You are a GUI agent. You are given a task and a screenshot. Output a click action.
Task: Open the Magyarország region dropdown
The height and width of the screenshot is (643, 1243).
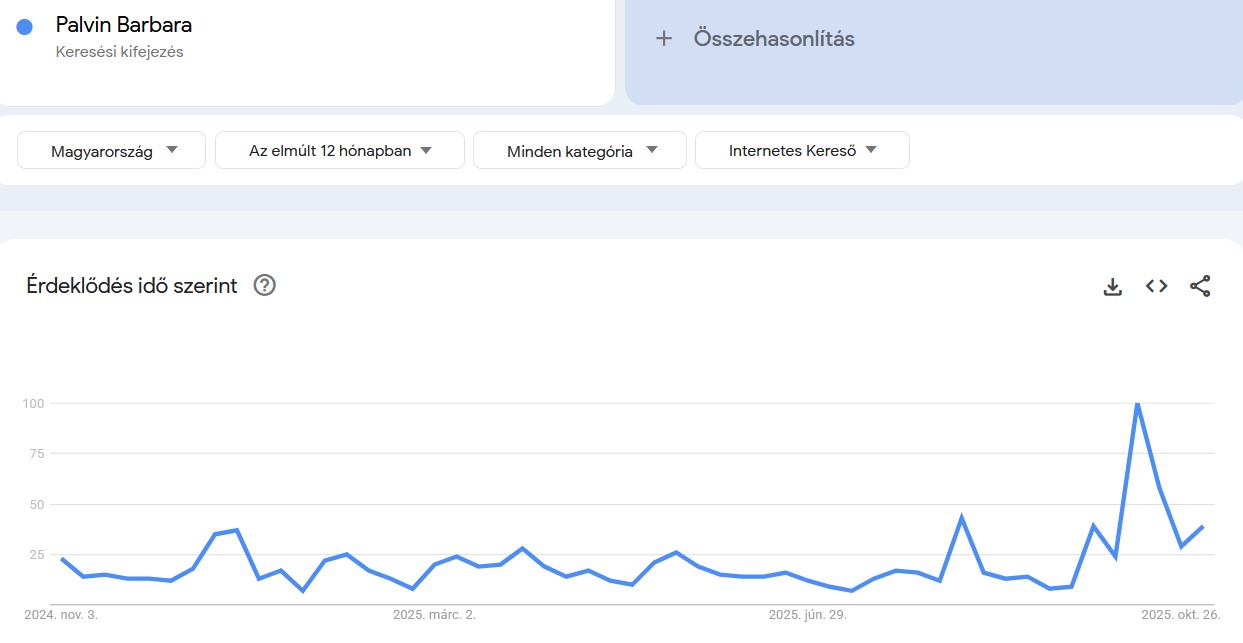[x=110, y=150]
